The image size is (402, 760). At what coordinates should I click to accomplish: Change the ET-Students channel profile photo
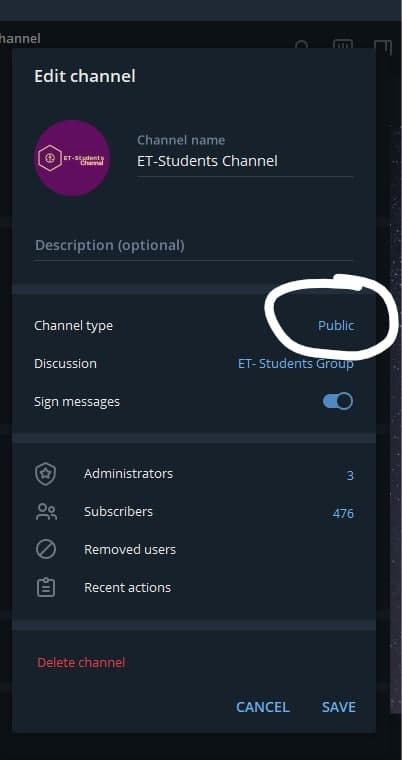[x=72, y=158]
